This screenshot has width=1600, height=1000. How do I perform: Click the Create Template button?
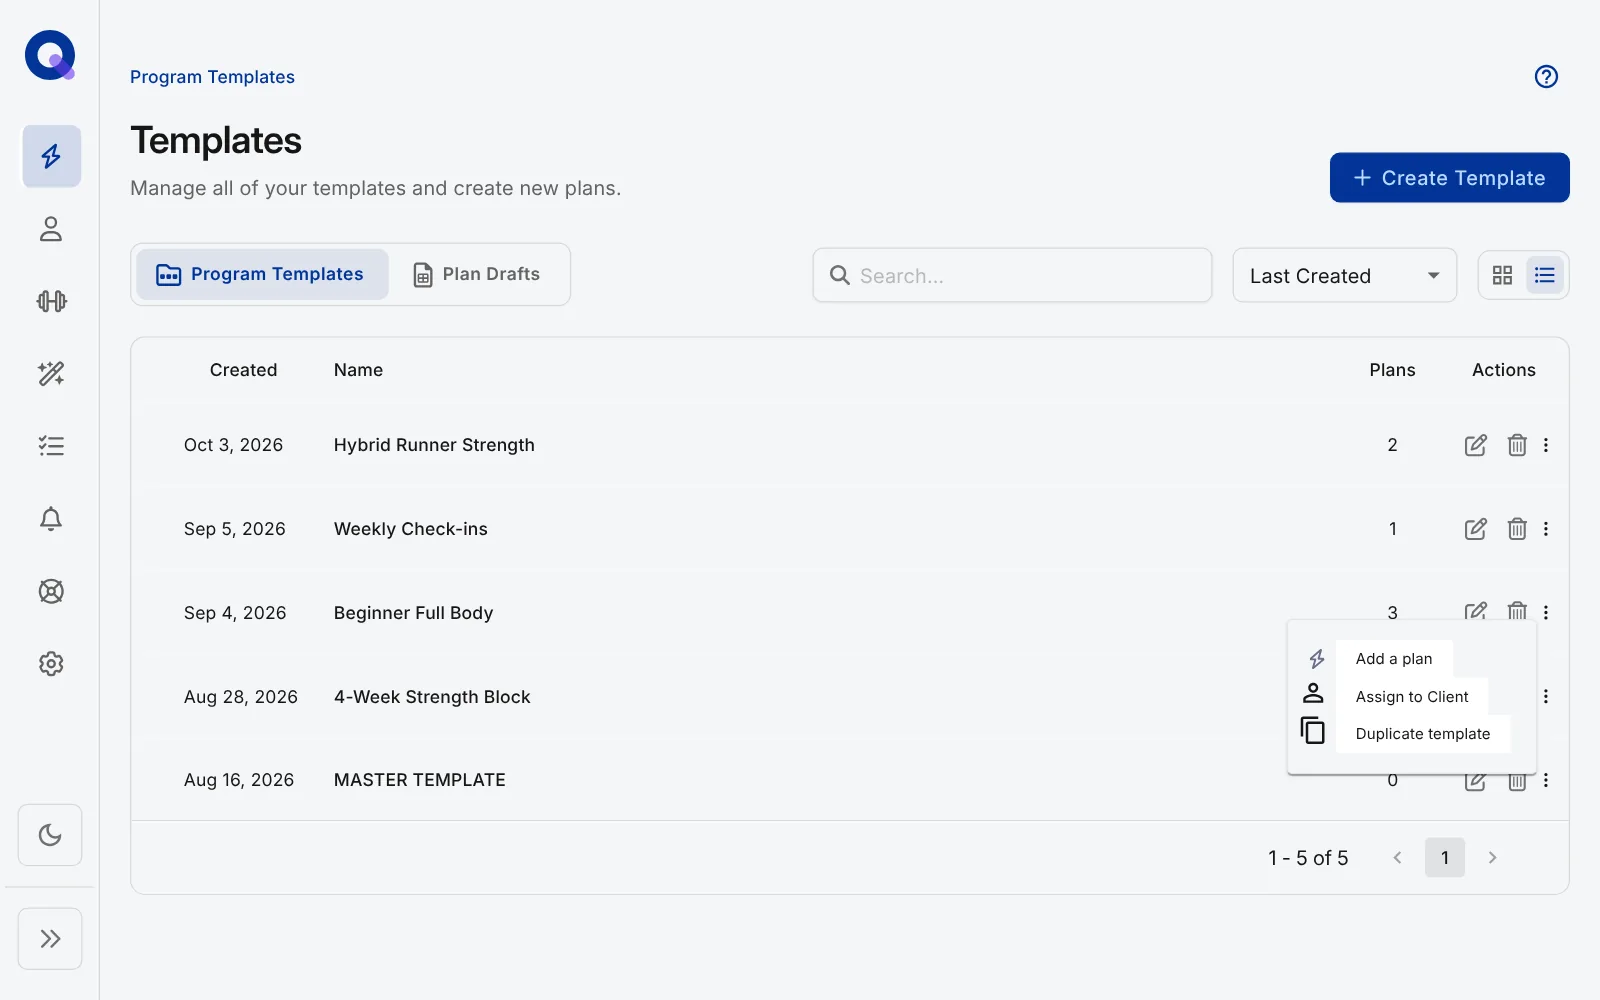click(1449, 177)
